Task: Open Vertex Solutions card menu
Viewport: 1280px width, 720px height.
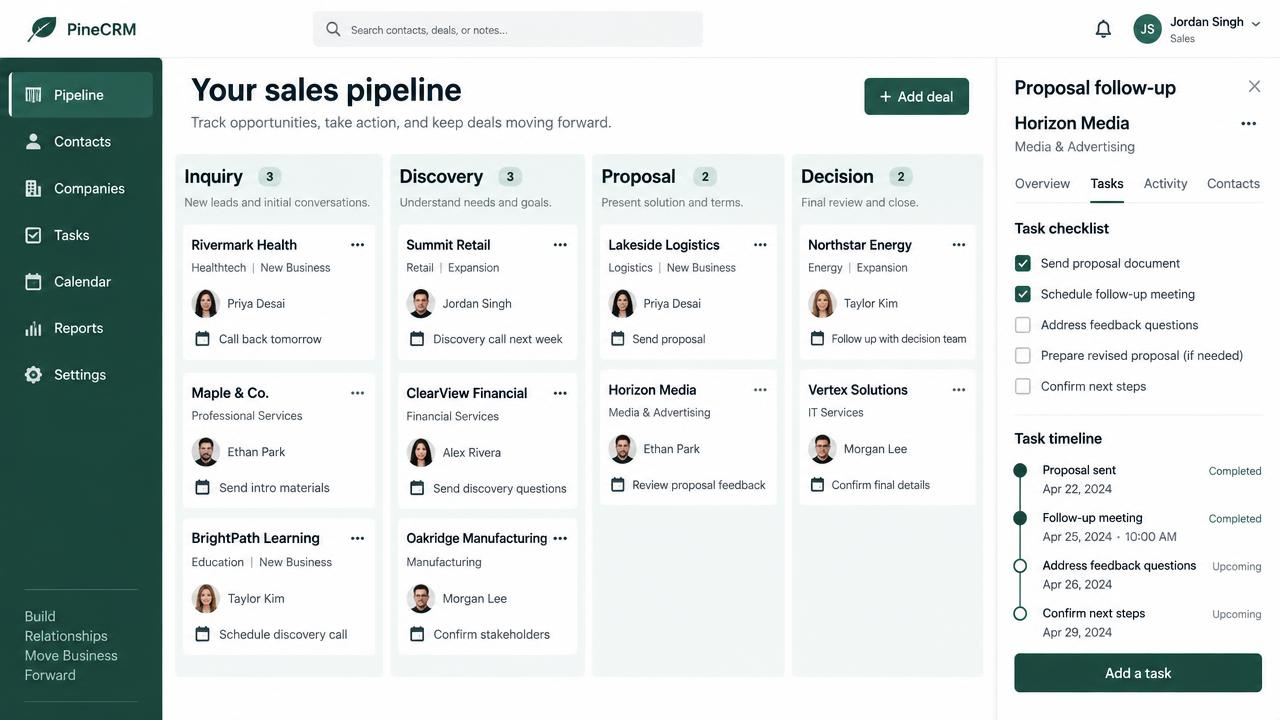Action: click(x=959, y=390)
